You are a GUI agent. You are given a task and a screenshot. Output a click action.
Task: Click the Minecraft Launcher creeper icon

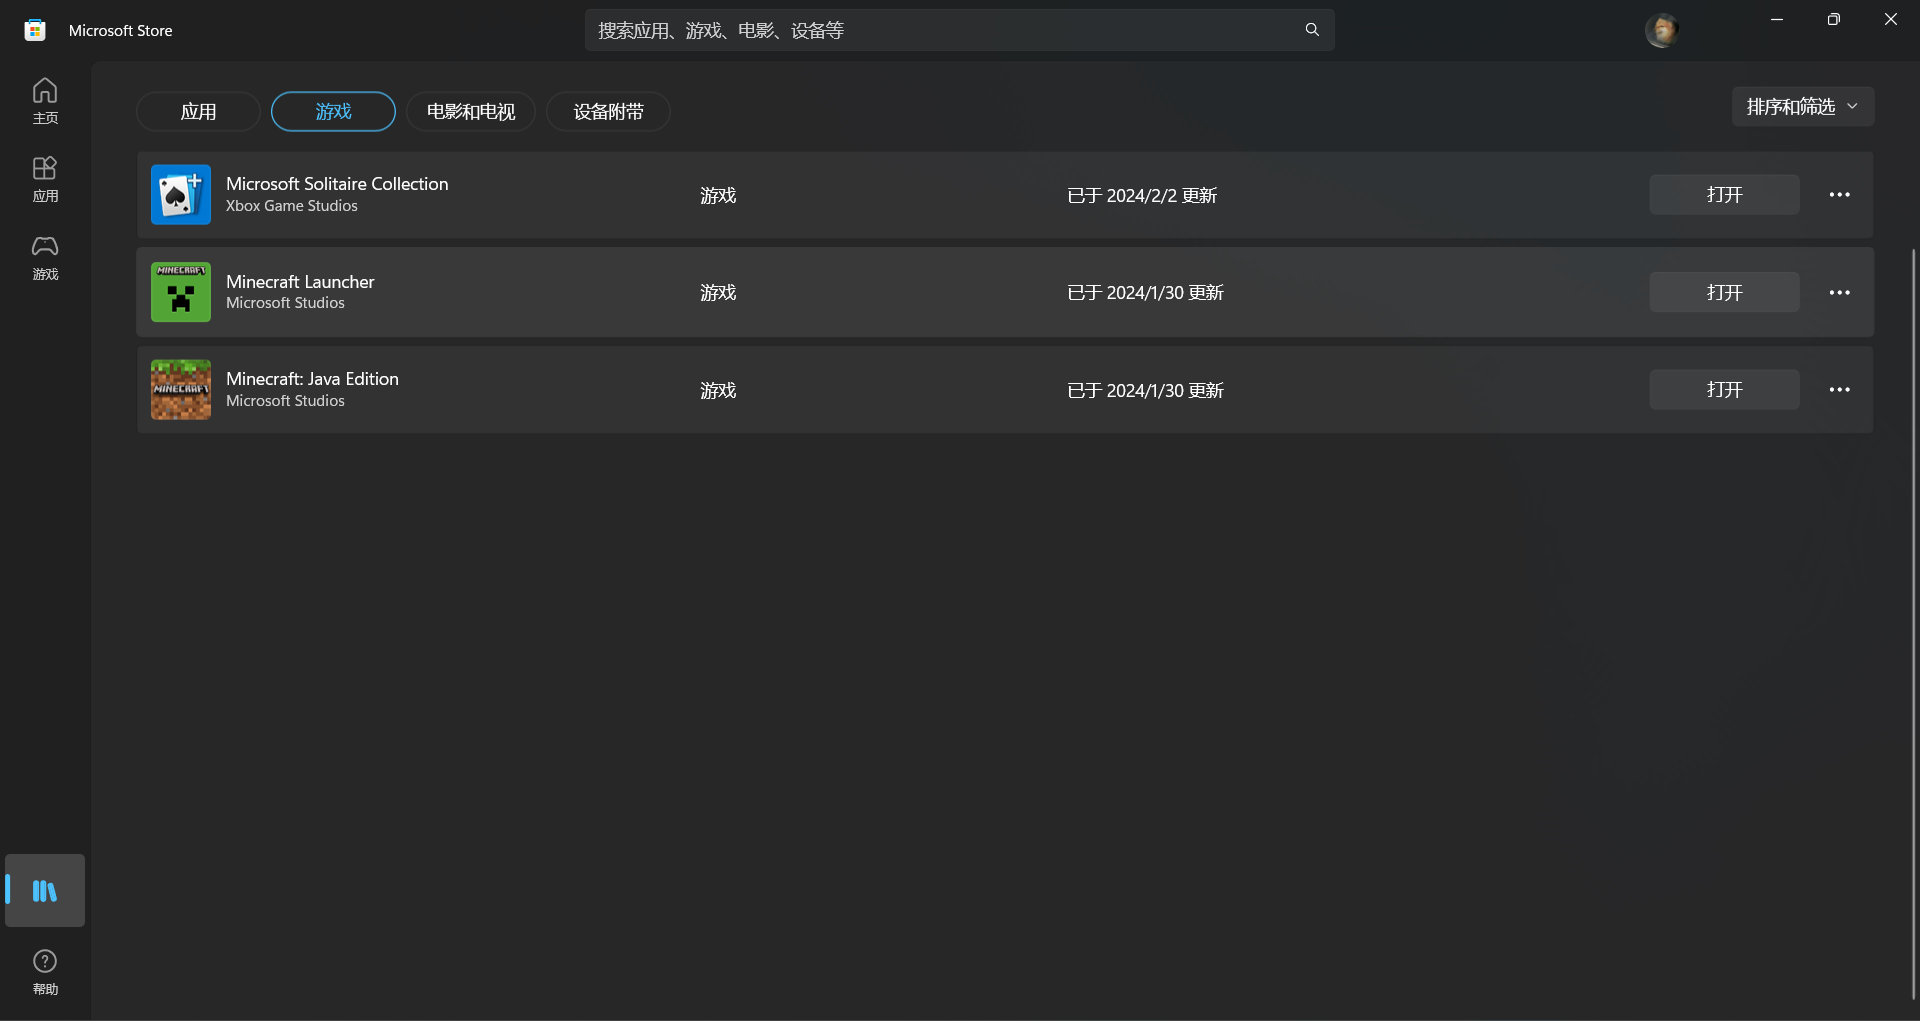pyautogui.click(x=181, y=292)
